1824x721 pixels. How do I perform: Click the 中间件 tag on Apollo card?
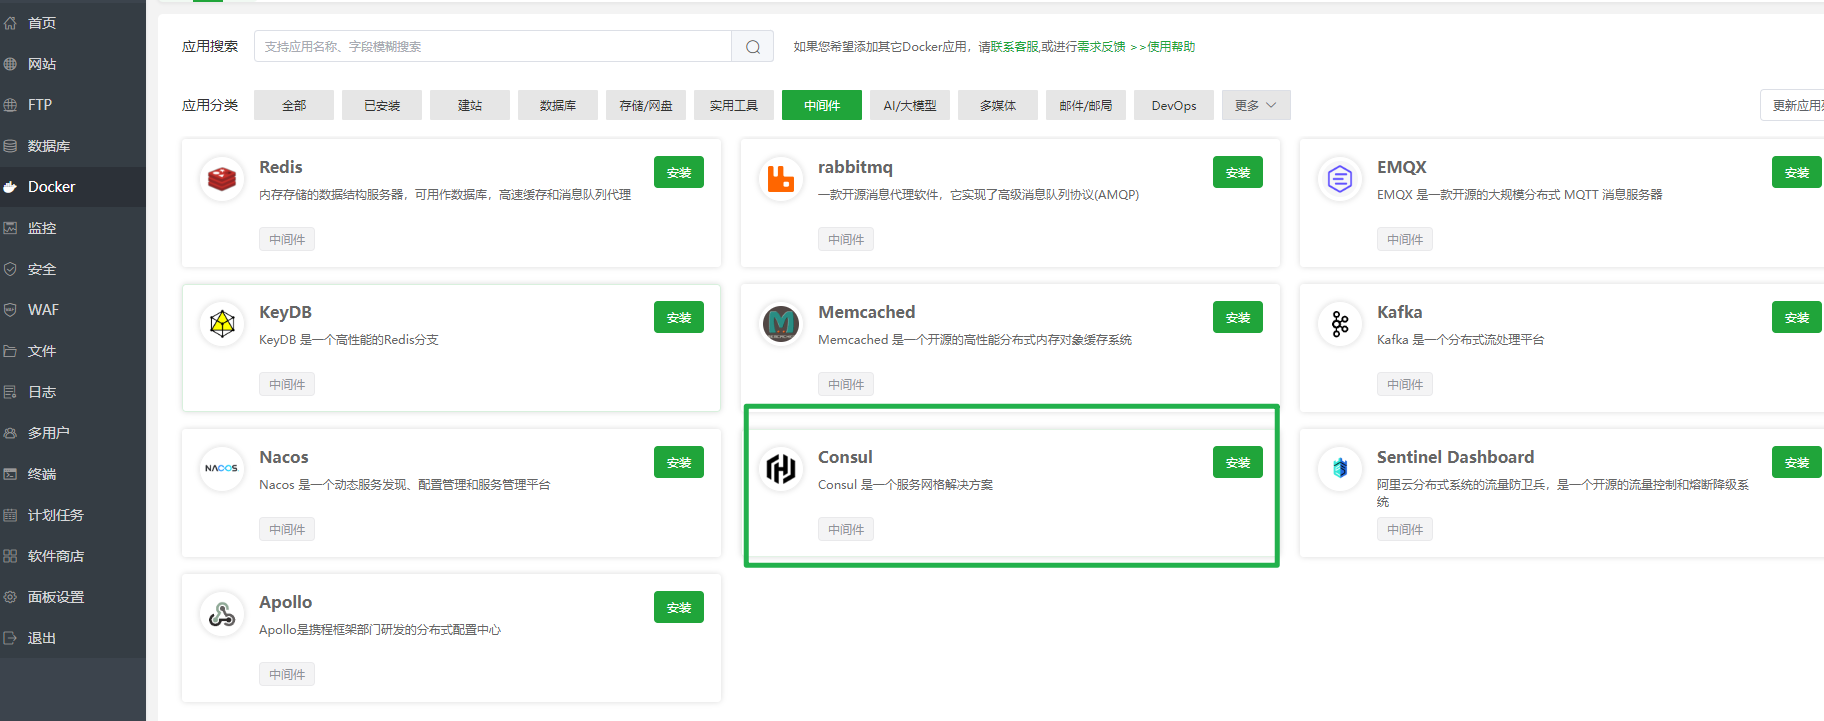(287, 674)
